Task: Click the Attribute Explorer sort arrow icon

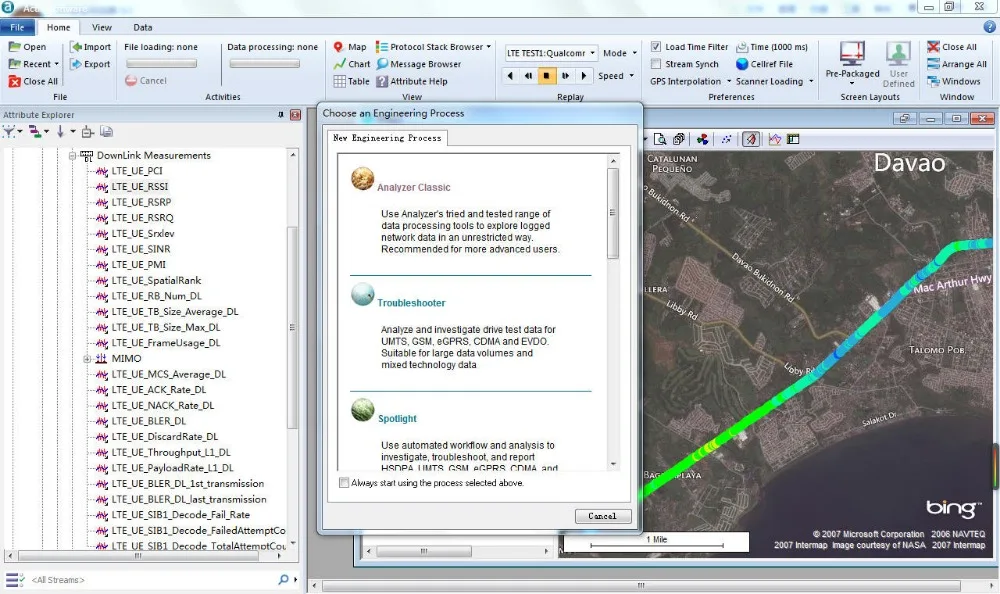Action: (61, 132)
